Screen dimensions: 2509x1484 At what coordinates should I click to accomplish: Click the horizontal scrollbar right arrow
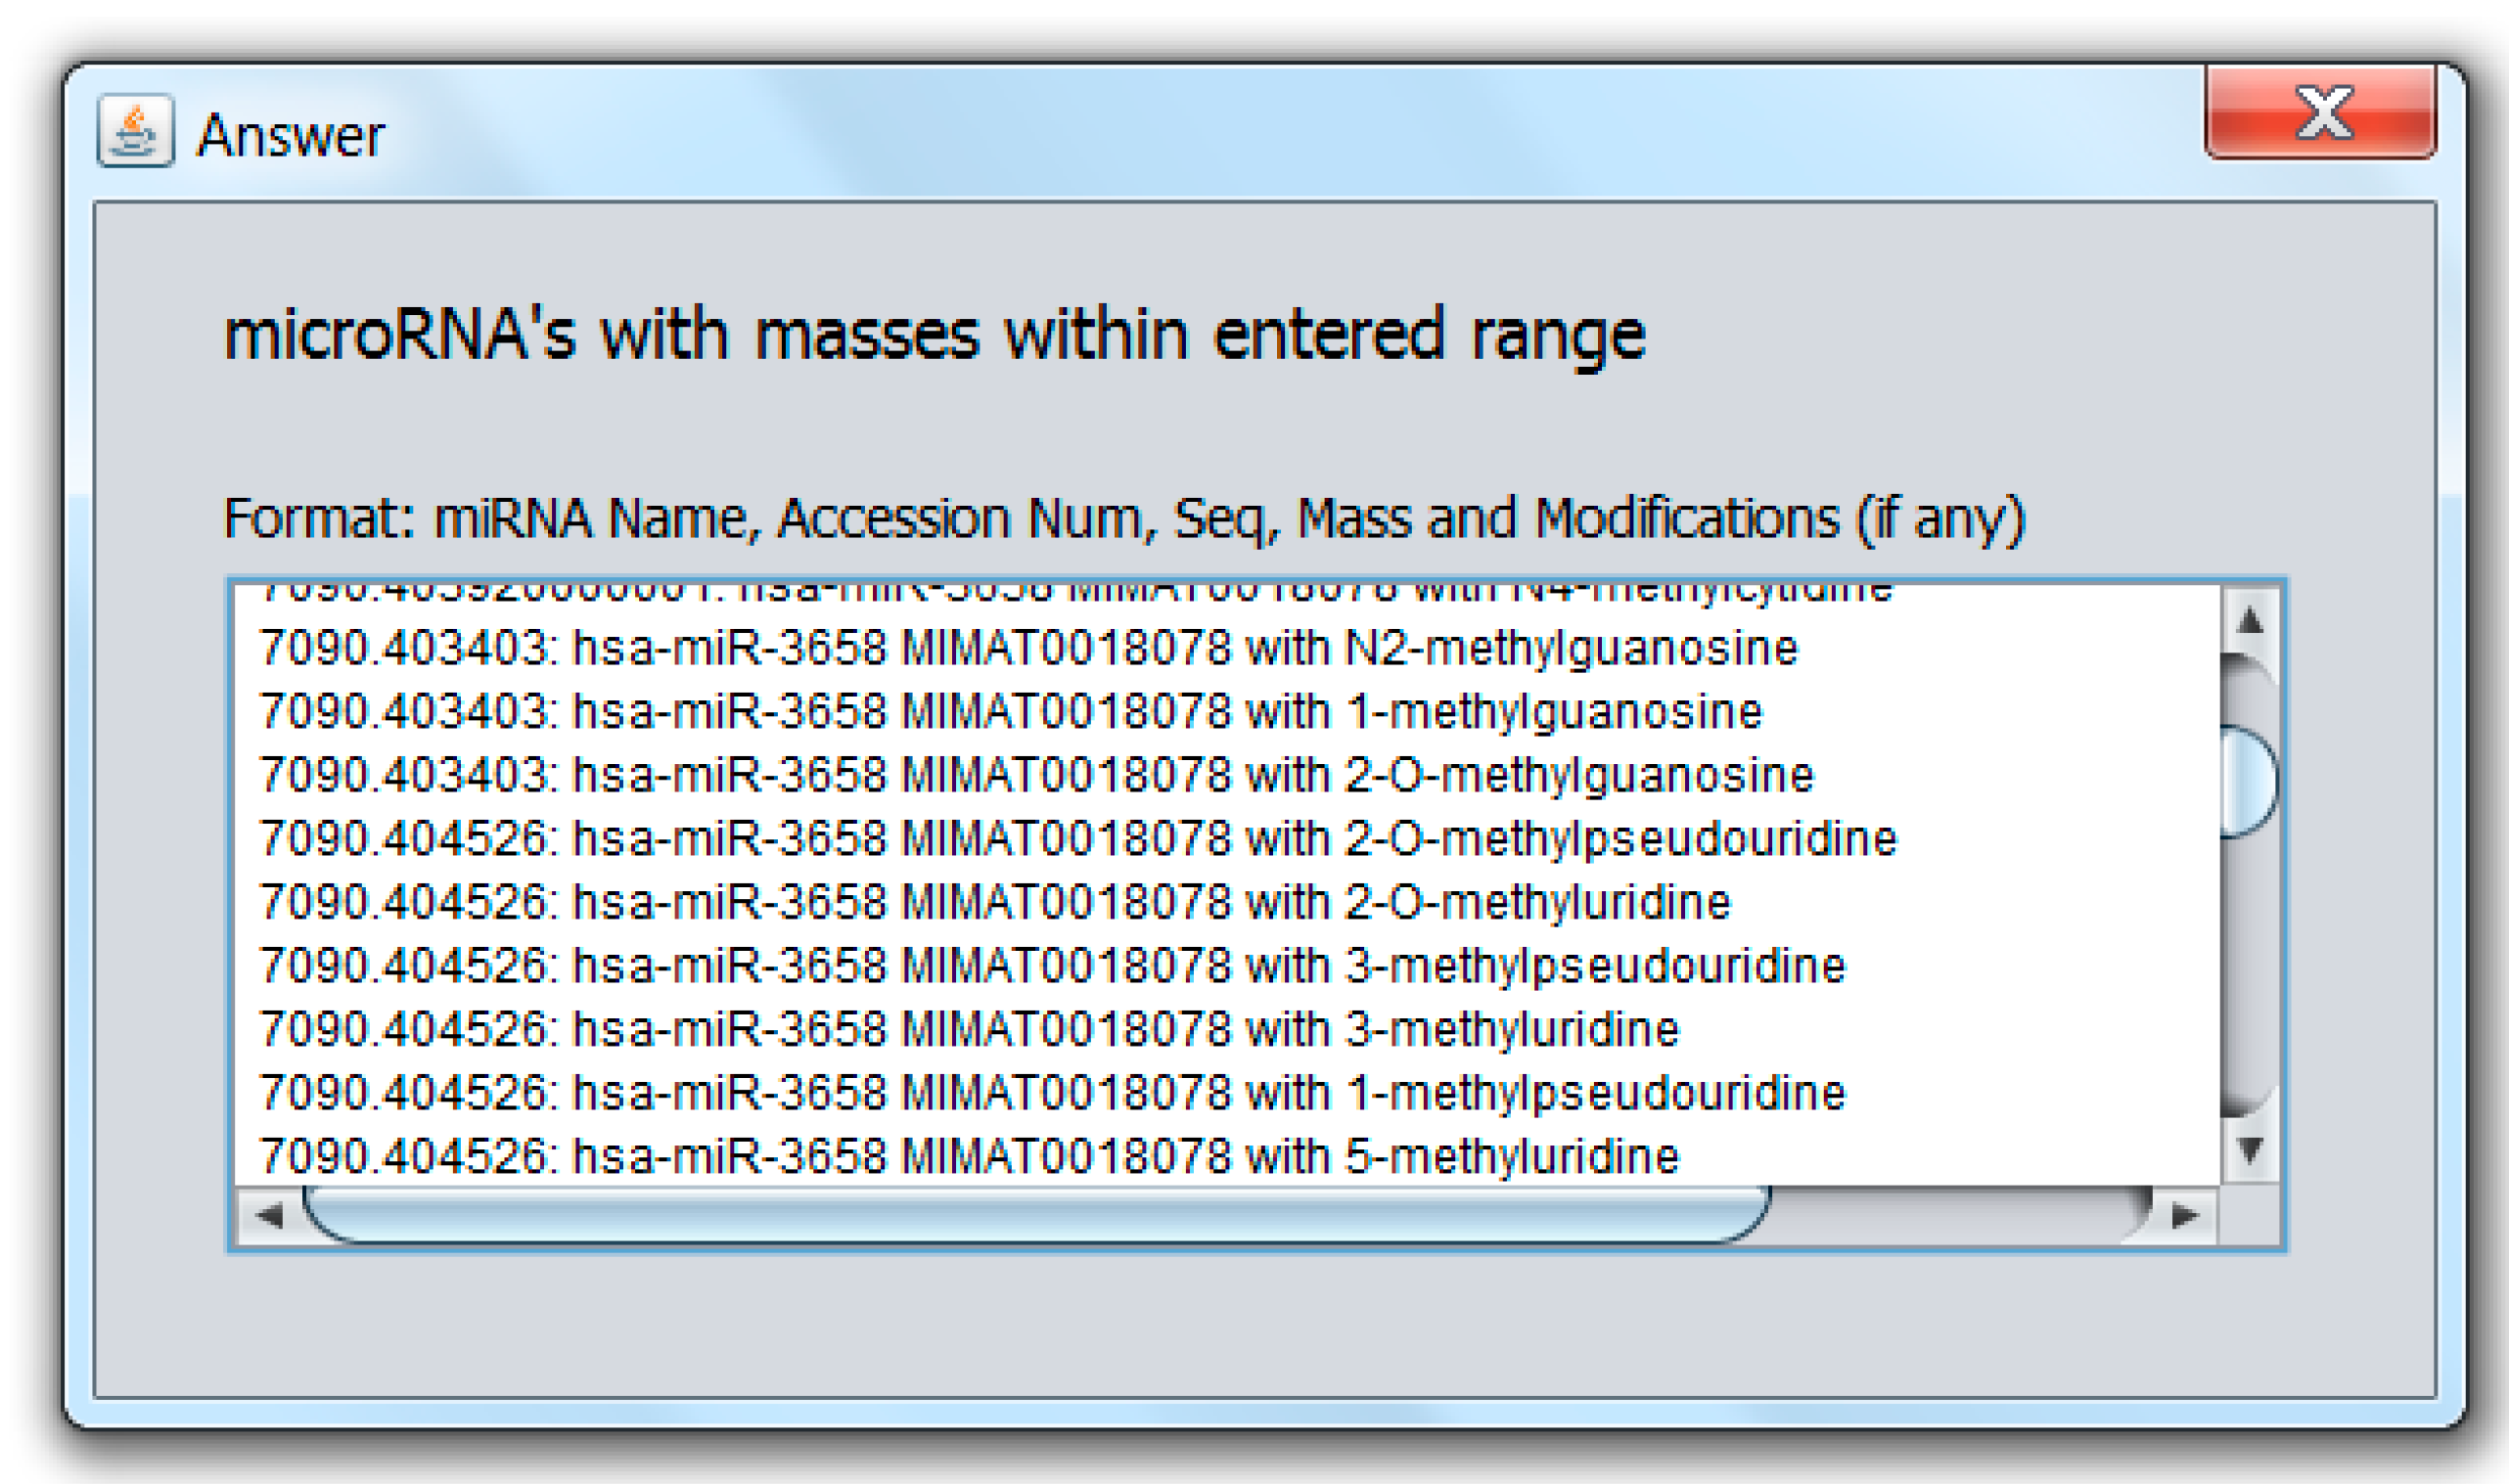(2184, 1216)
